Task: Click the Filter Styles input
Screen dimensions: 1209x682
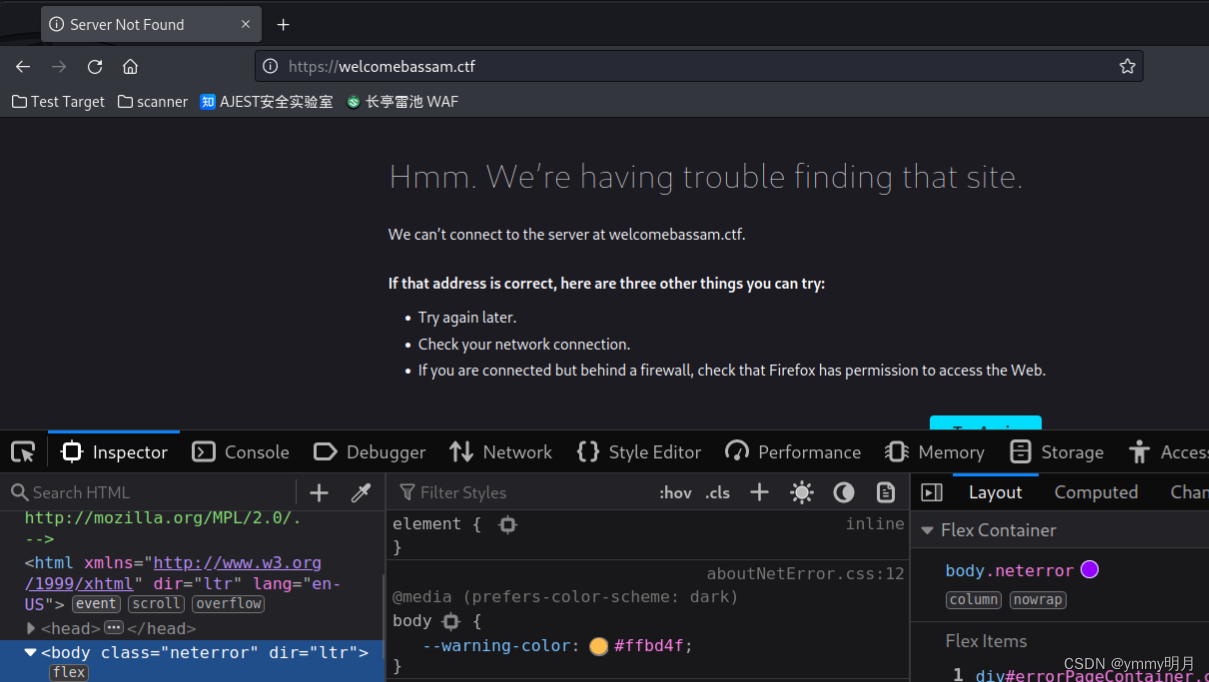Action: point(520,492)
